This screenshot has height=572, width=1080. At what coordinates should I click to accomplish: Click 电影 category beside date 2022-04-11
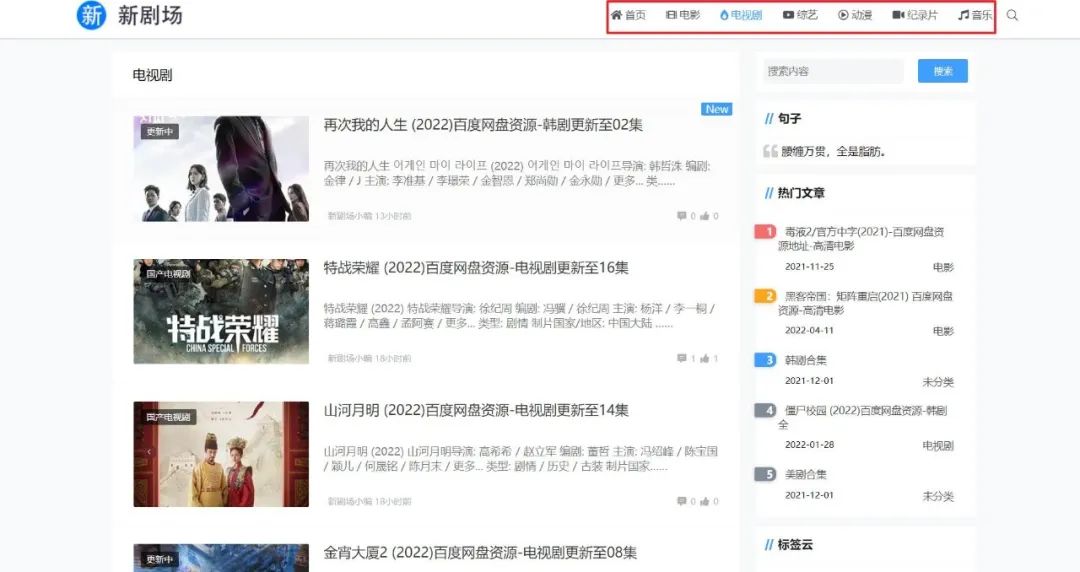pos(943,331)
